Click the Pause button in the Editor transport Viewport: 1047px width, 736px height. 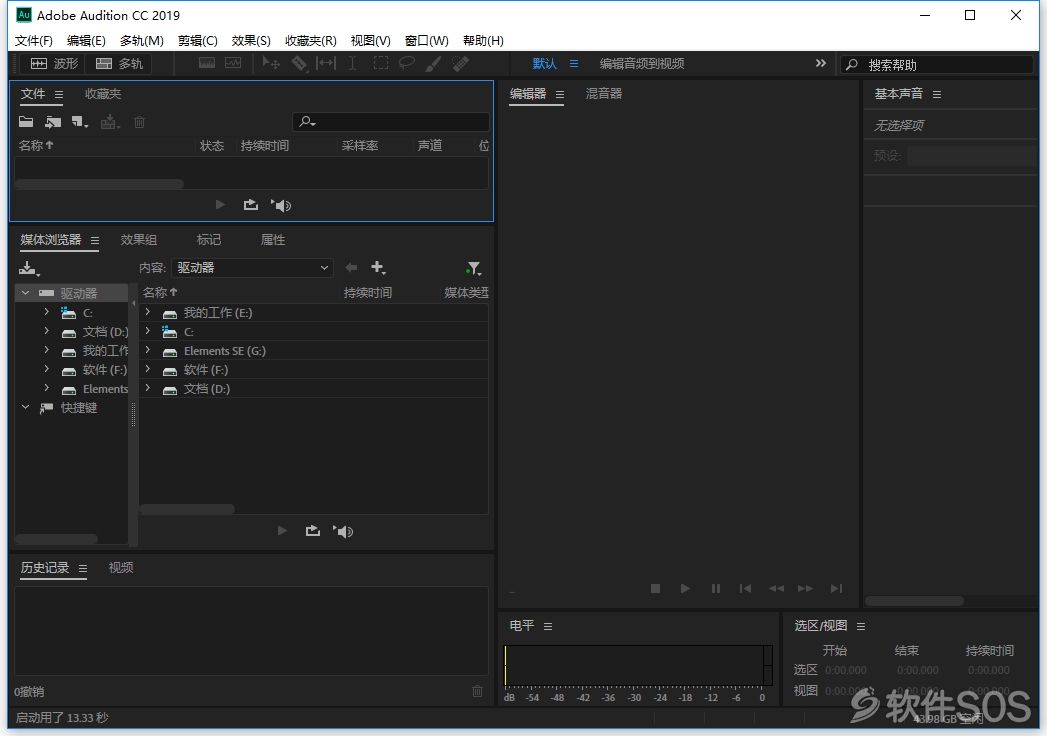(716, 588)
